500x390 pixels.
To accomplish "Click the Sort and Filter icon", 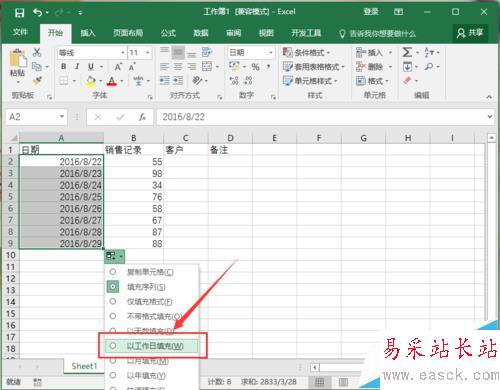I will 429,52.
